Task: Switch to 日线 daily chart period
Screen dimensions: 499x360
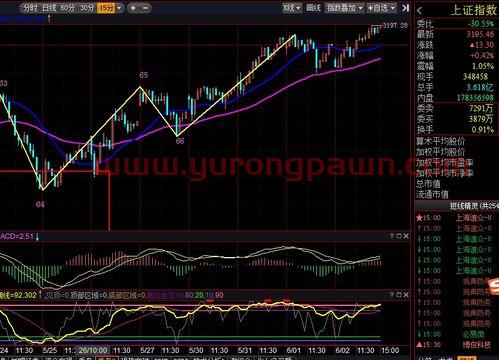Action: tap(49, 8)
